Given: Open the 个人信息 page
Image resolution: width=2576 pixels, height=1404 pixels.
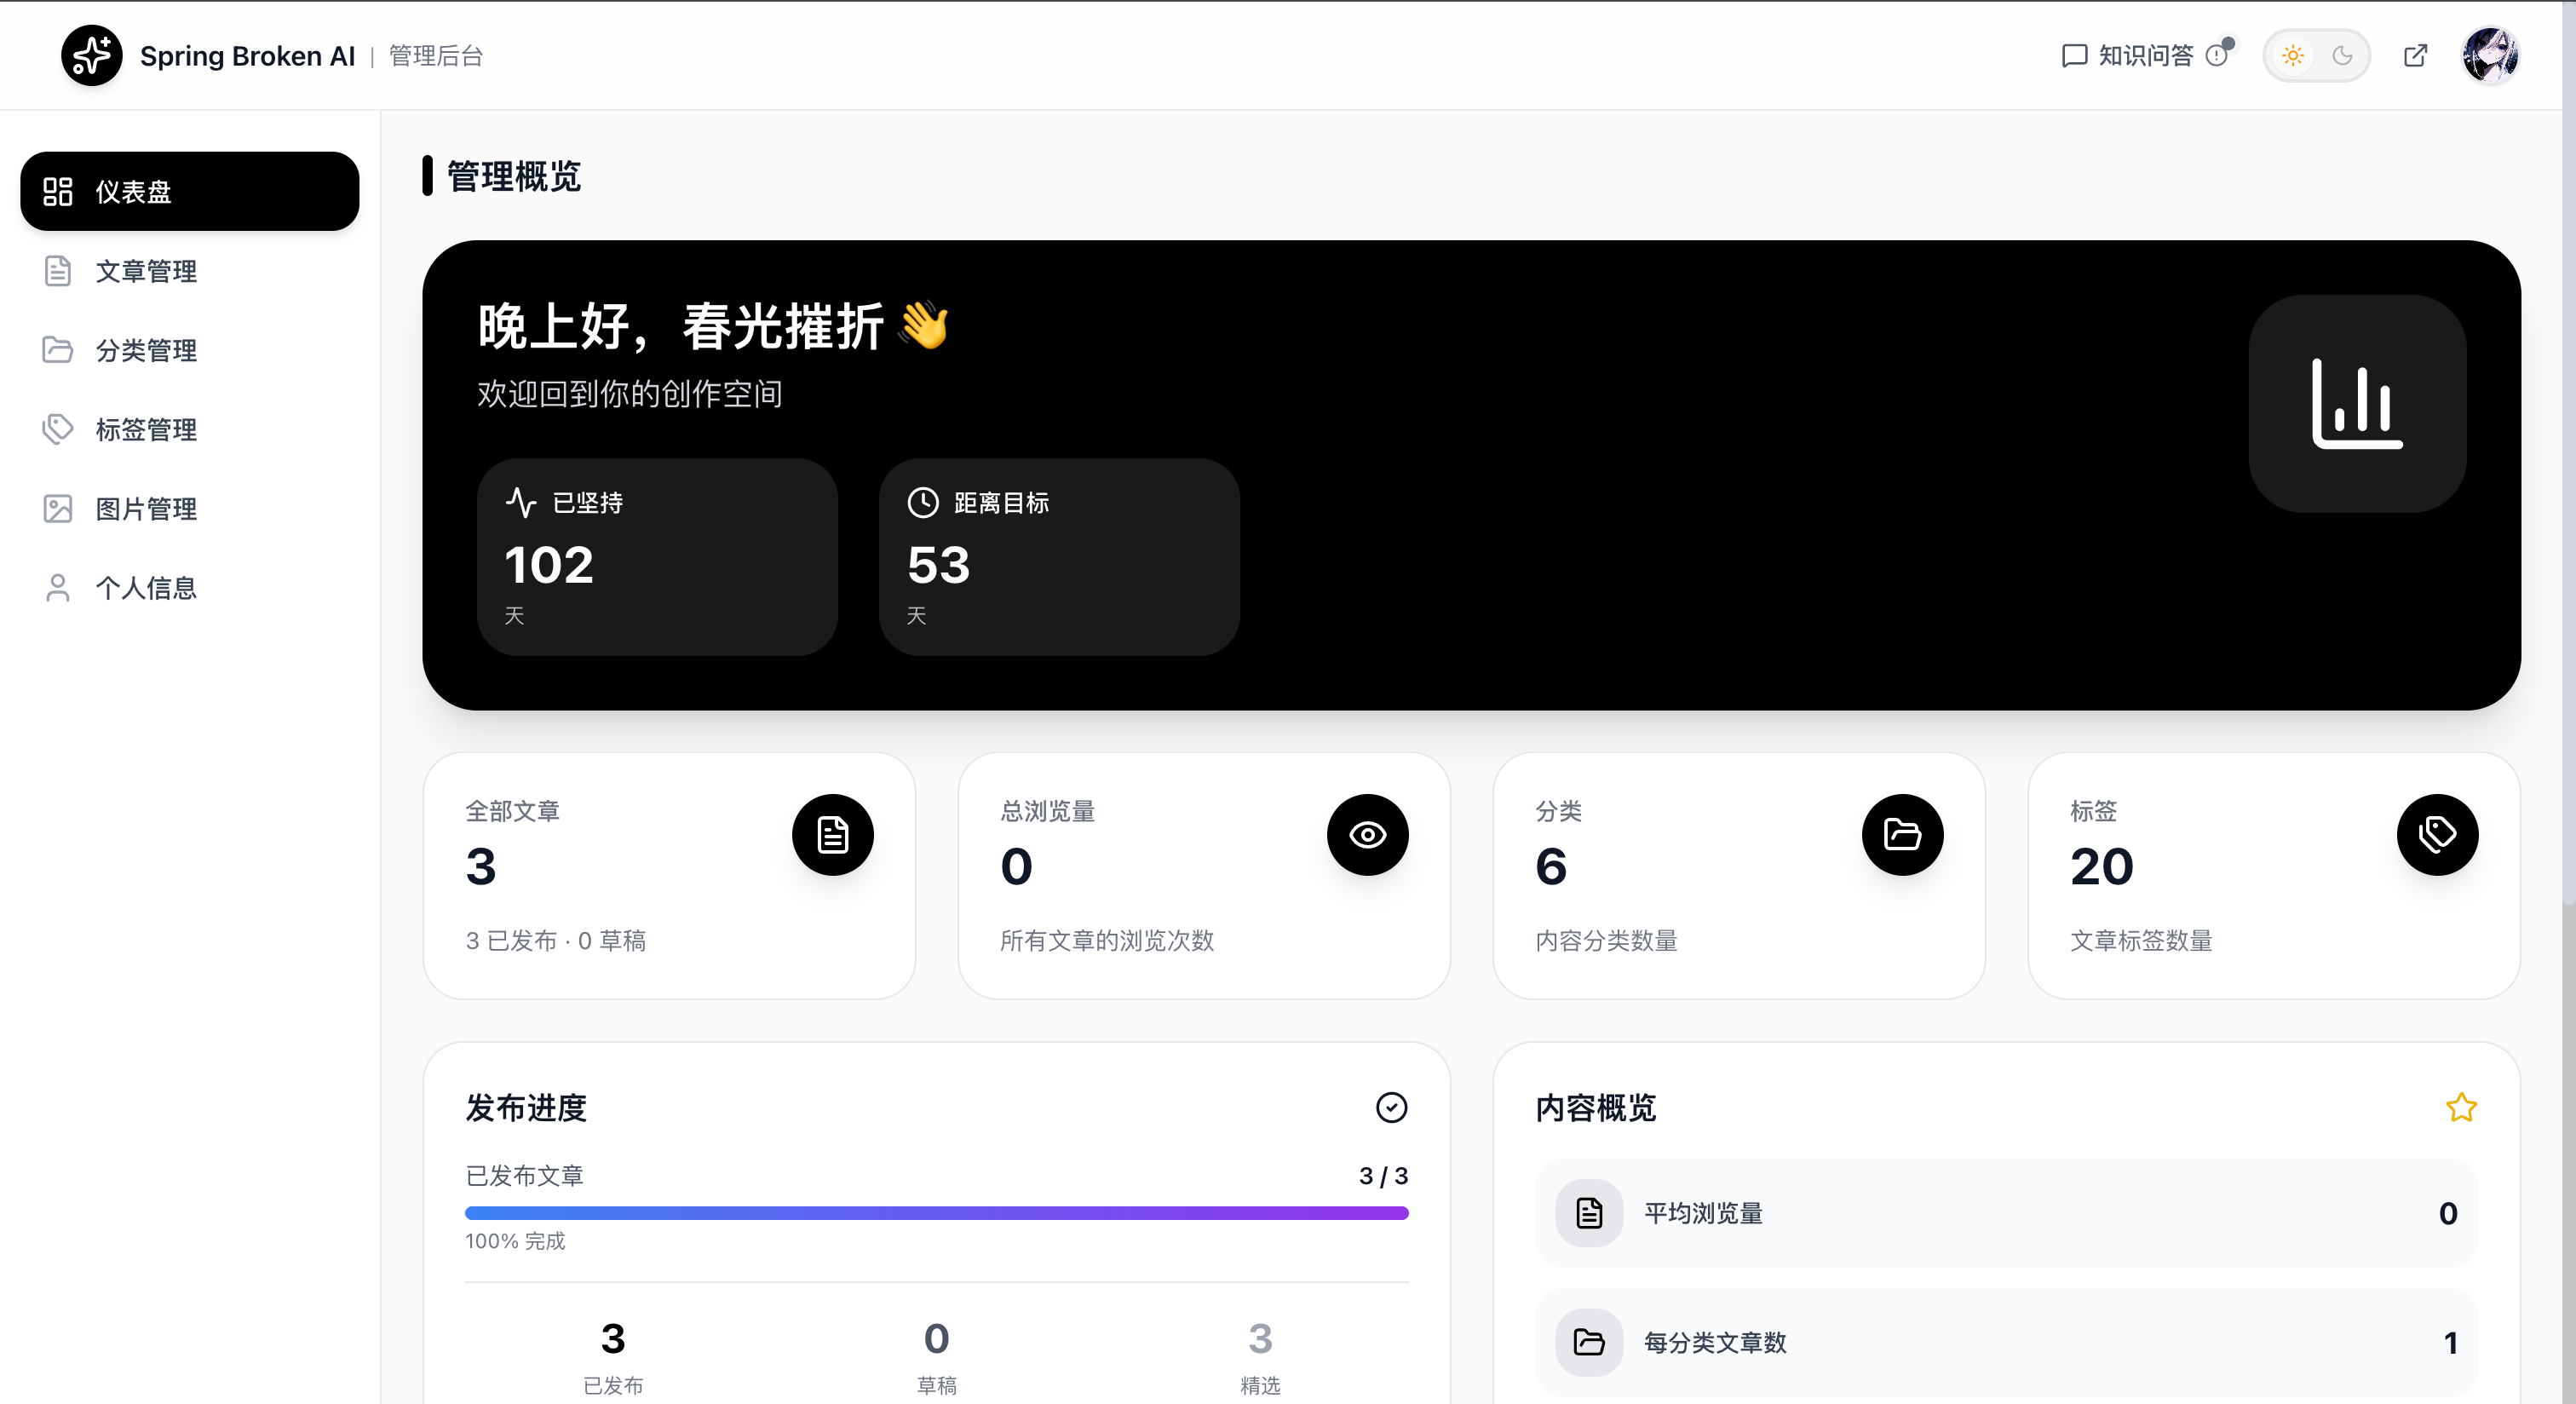Looking at the screenshot, I should [x=146, y=588].
